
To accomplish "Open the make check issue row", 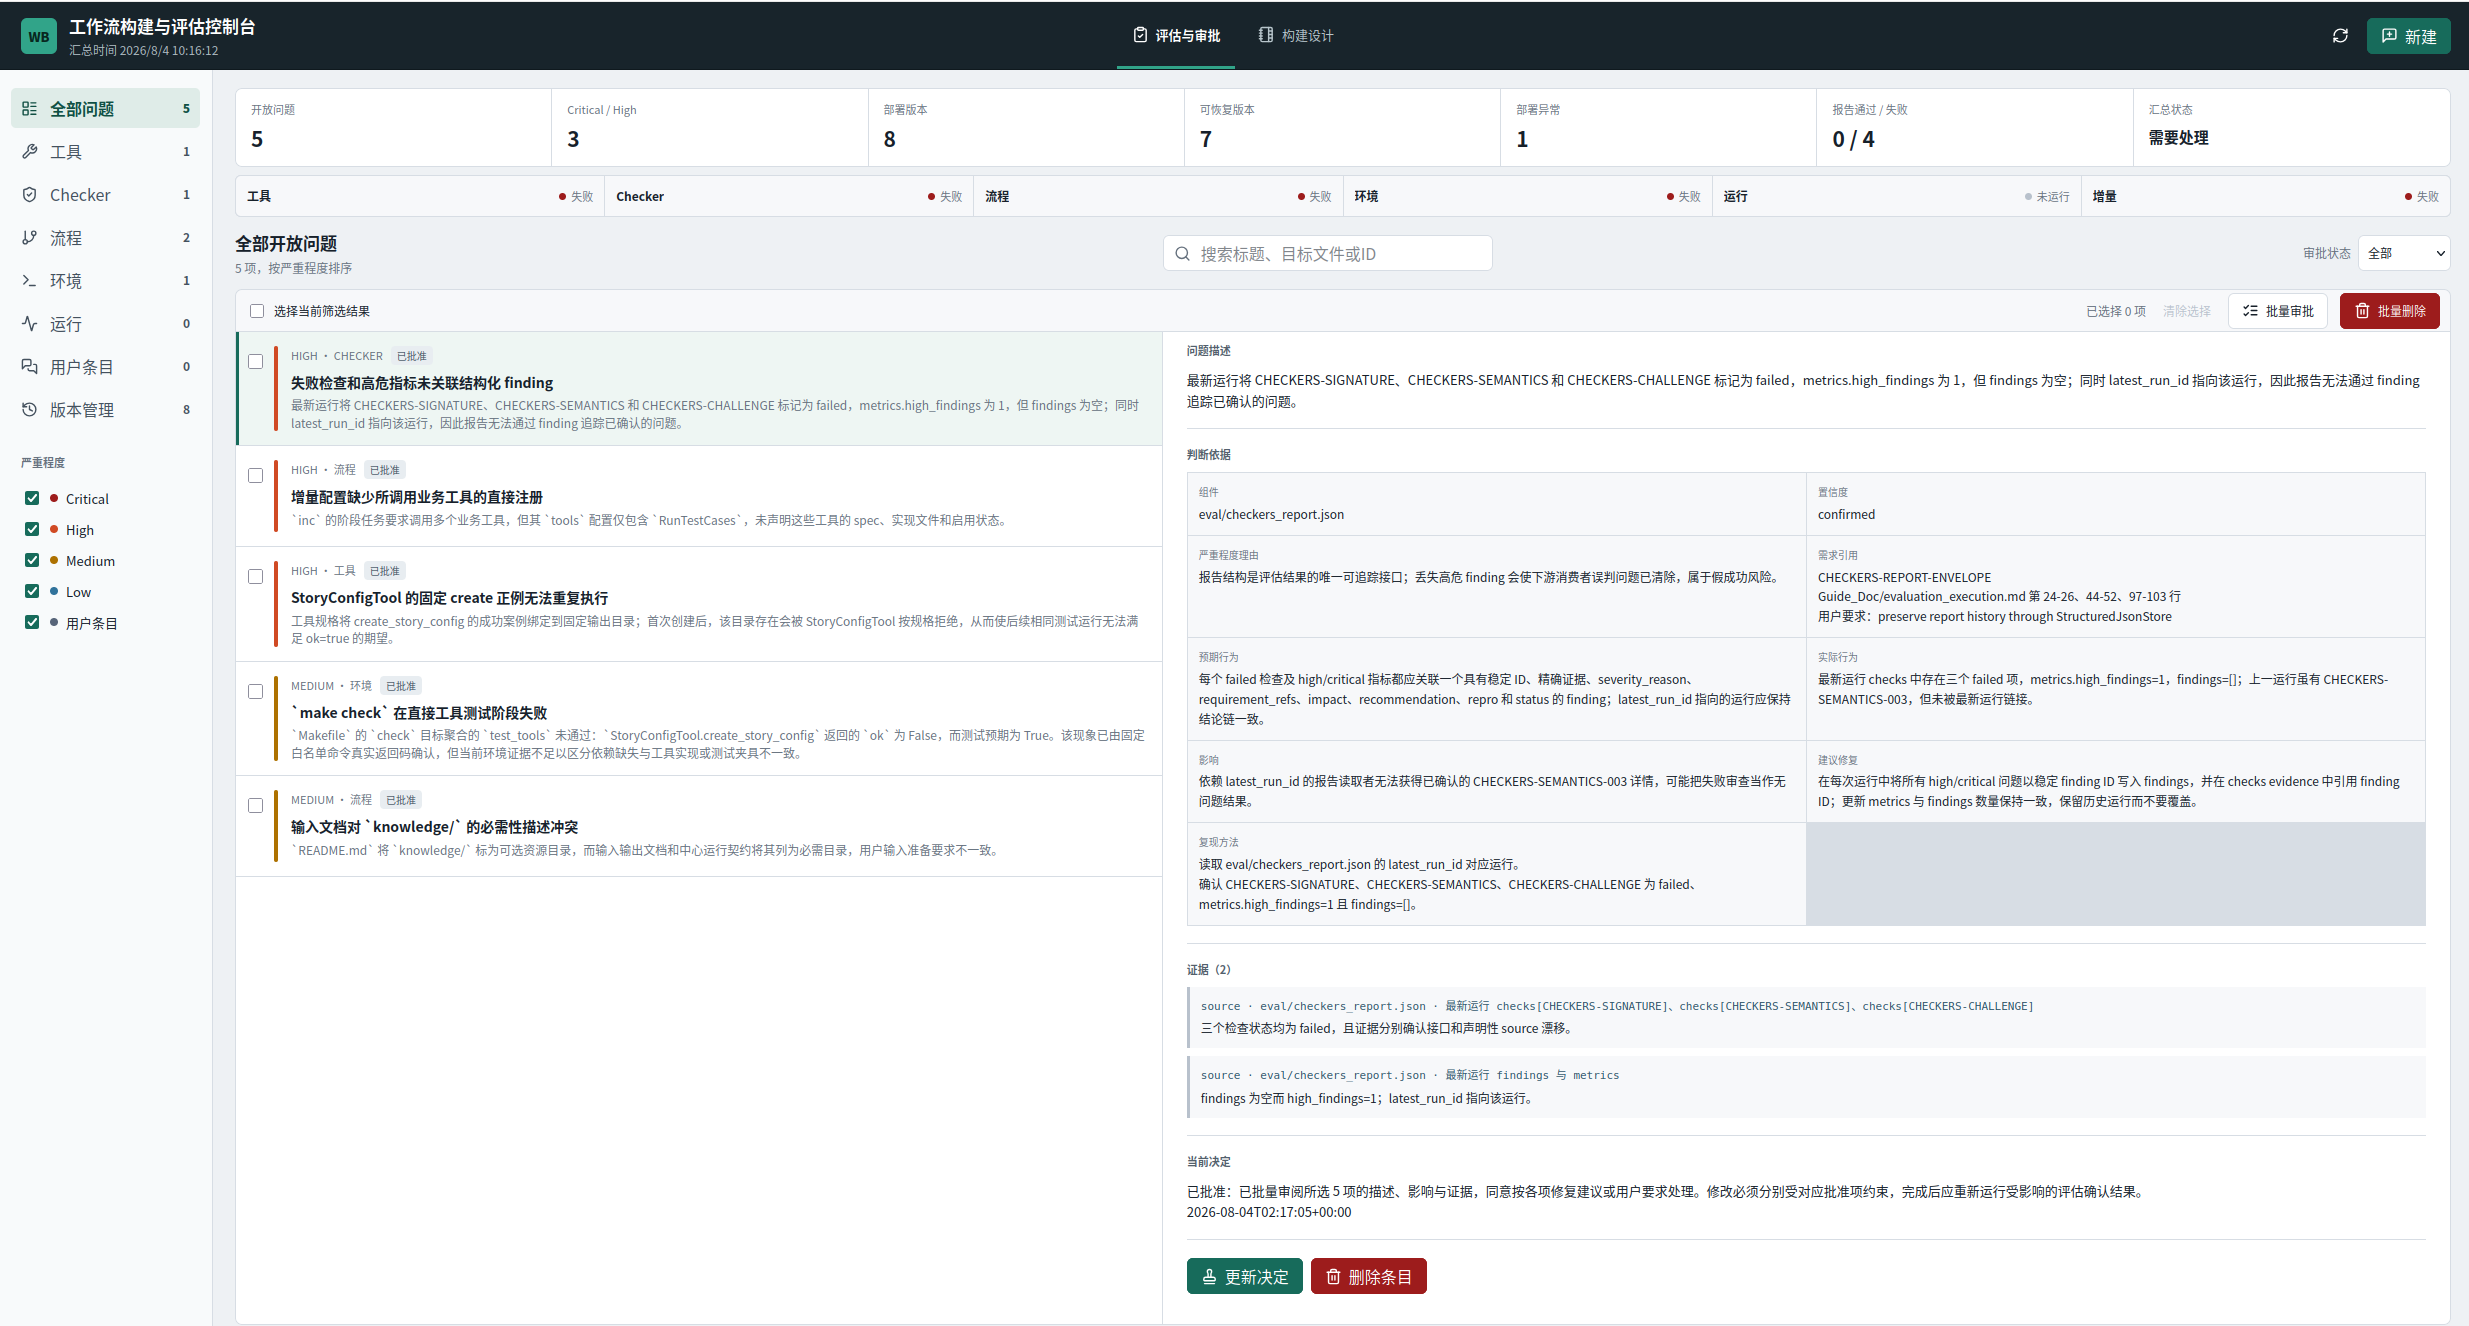I will (699, 719).
